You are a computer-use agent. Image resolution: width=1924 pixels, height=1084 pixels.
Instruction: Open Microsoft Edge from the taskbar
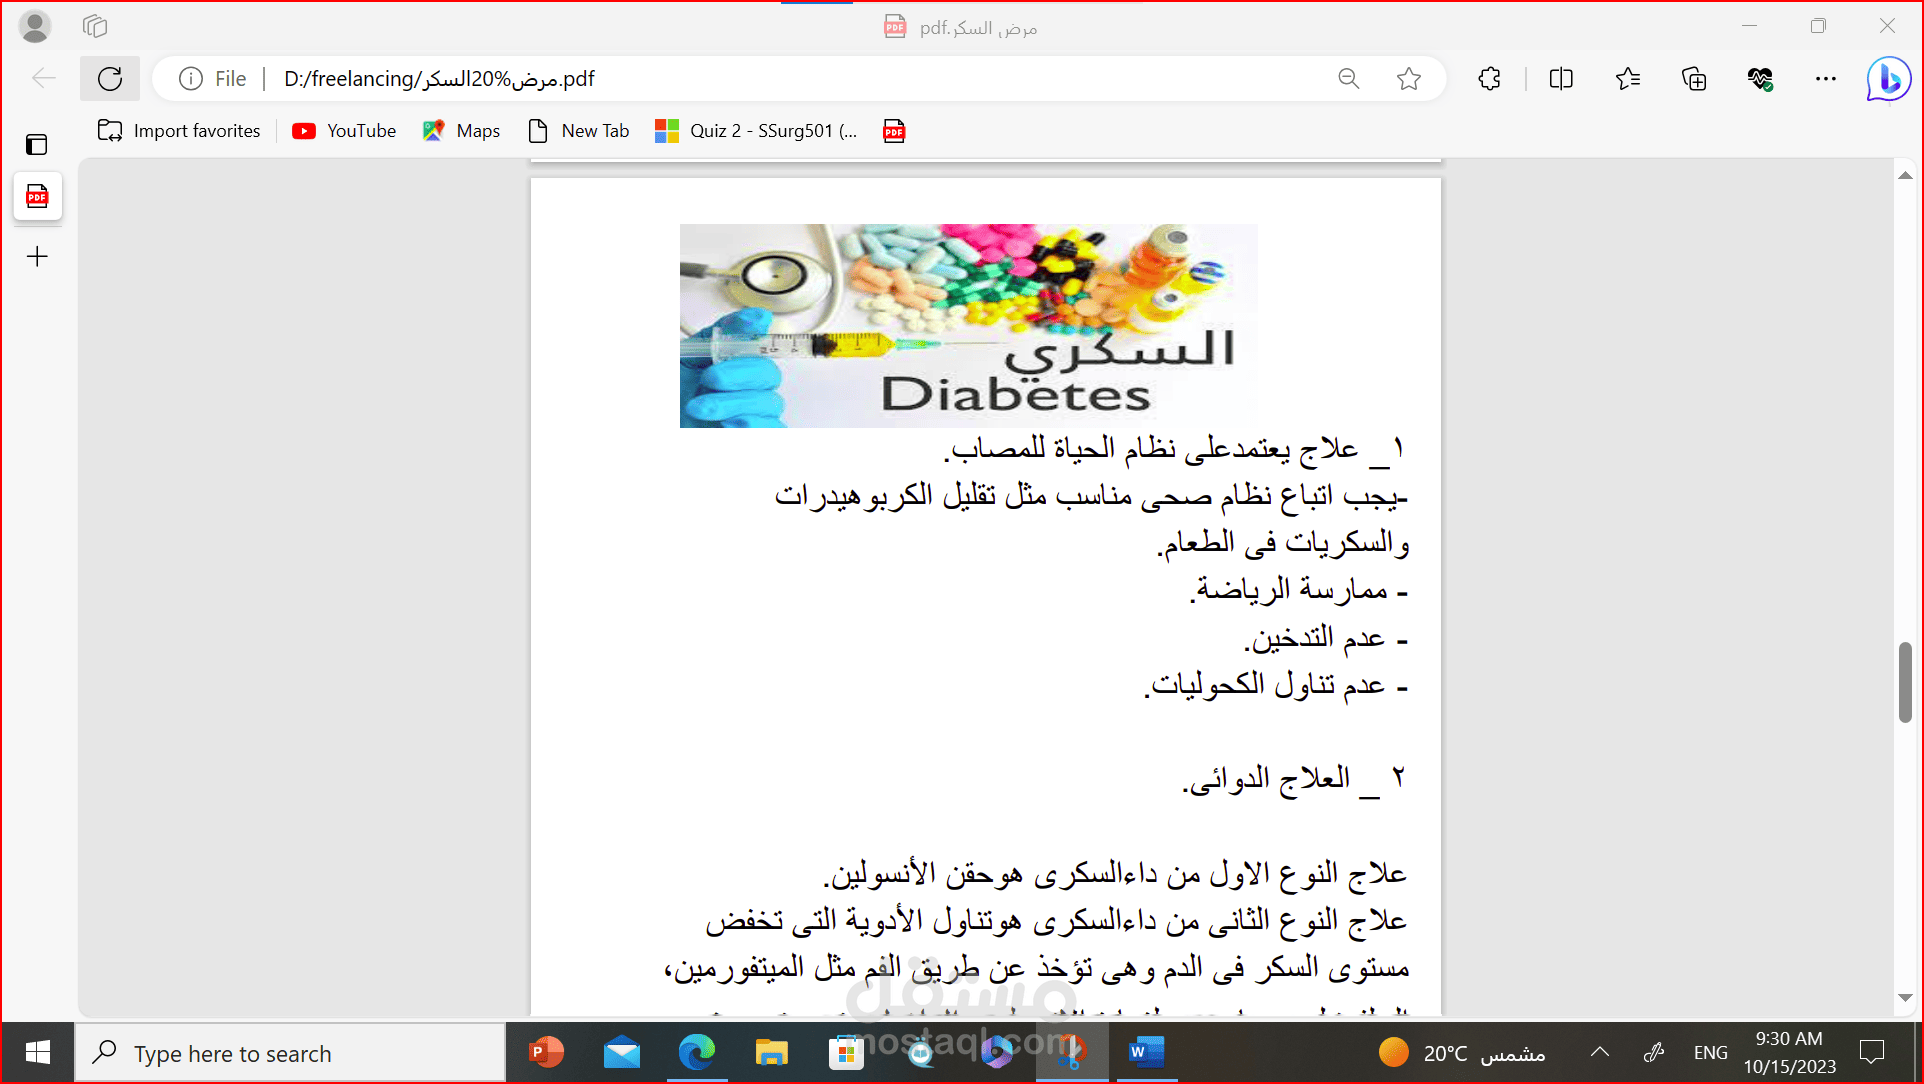pyautogui.click(x=696, y=1053)
